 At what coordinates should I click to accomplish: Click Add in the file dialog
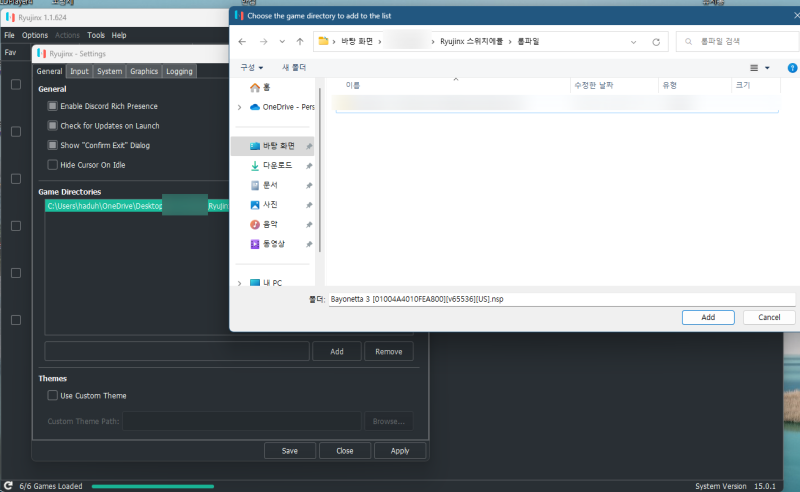pyautogui.click(x=708, y=317)
